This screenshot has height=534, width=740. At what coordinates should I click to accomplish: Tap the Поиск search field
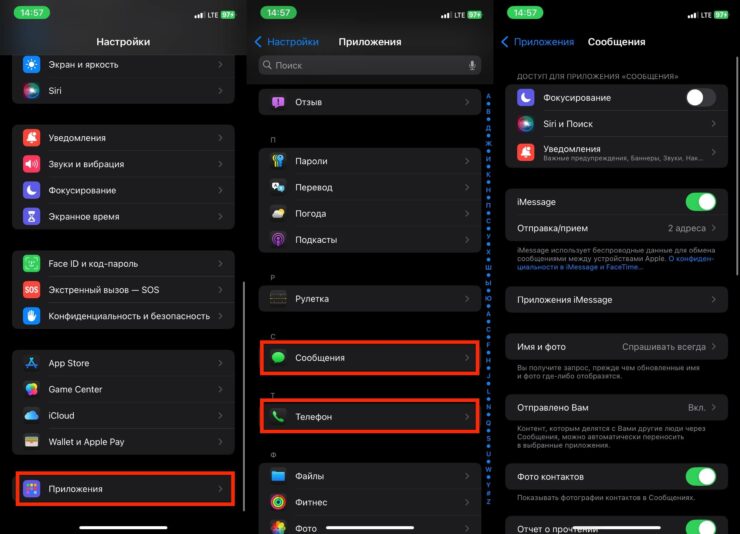click(365, 65)
